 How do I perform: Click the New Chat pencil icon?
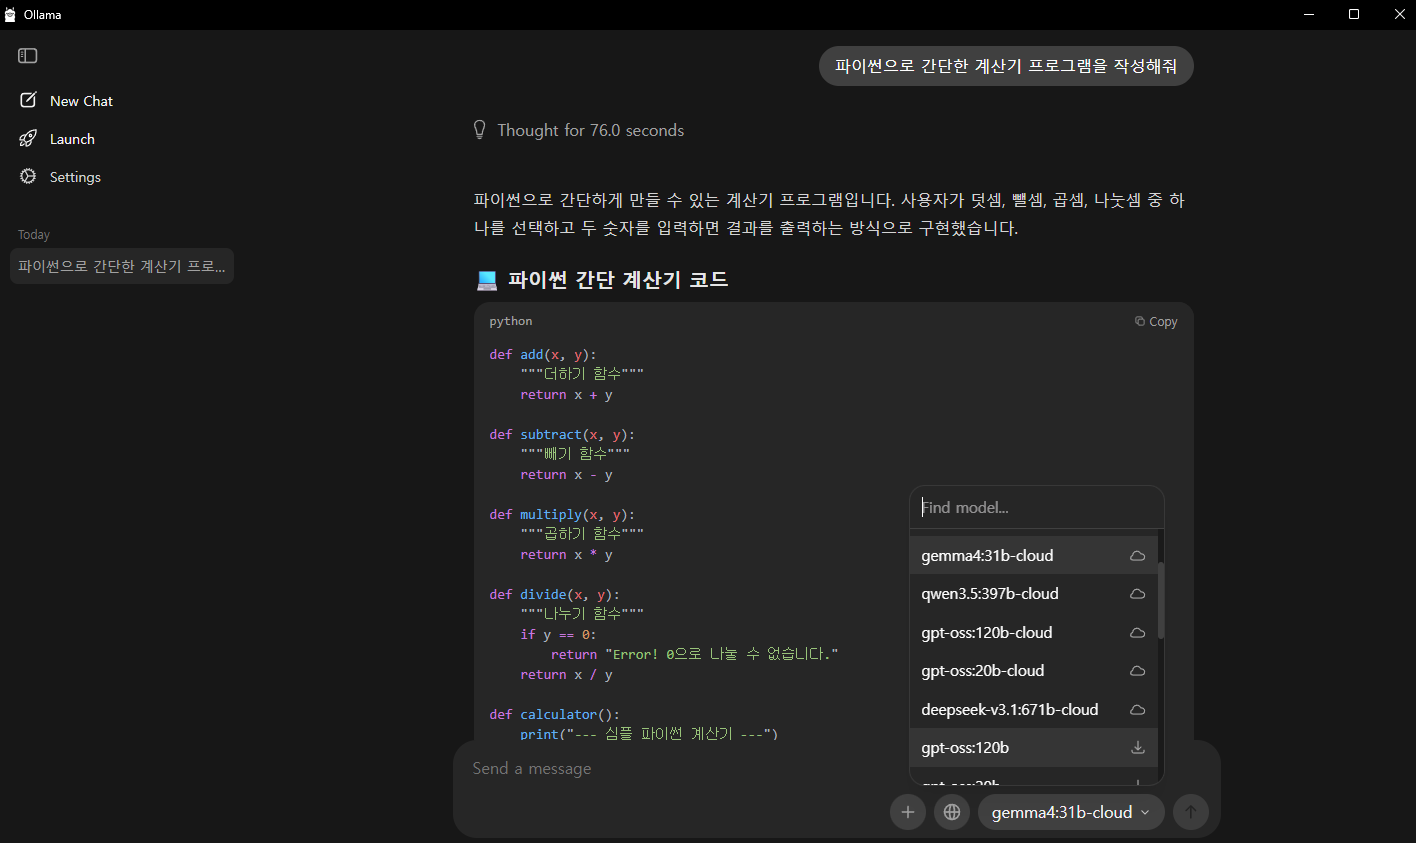(28, 100)
